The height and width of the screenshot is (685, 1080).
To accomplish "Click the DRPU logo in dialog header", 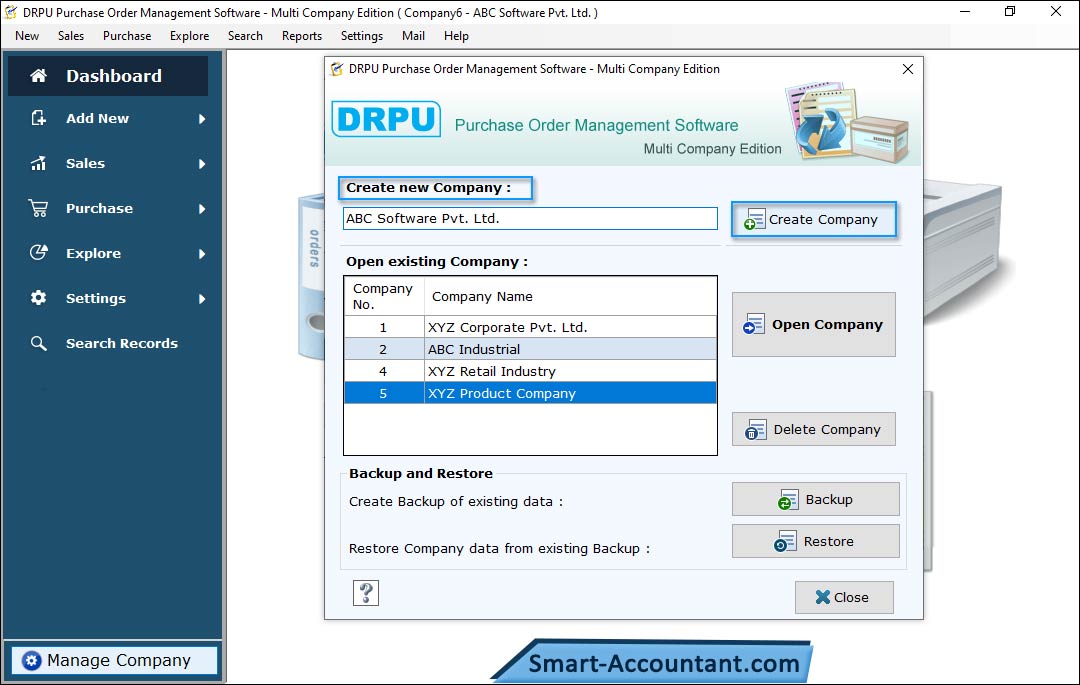I will pos(386,119).
